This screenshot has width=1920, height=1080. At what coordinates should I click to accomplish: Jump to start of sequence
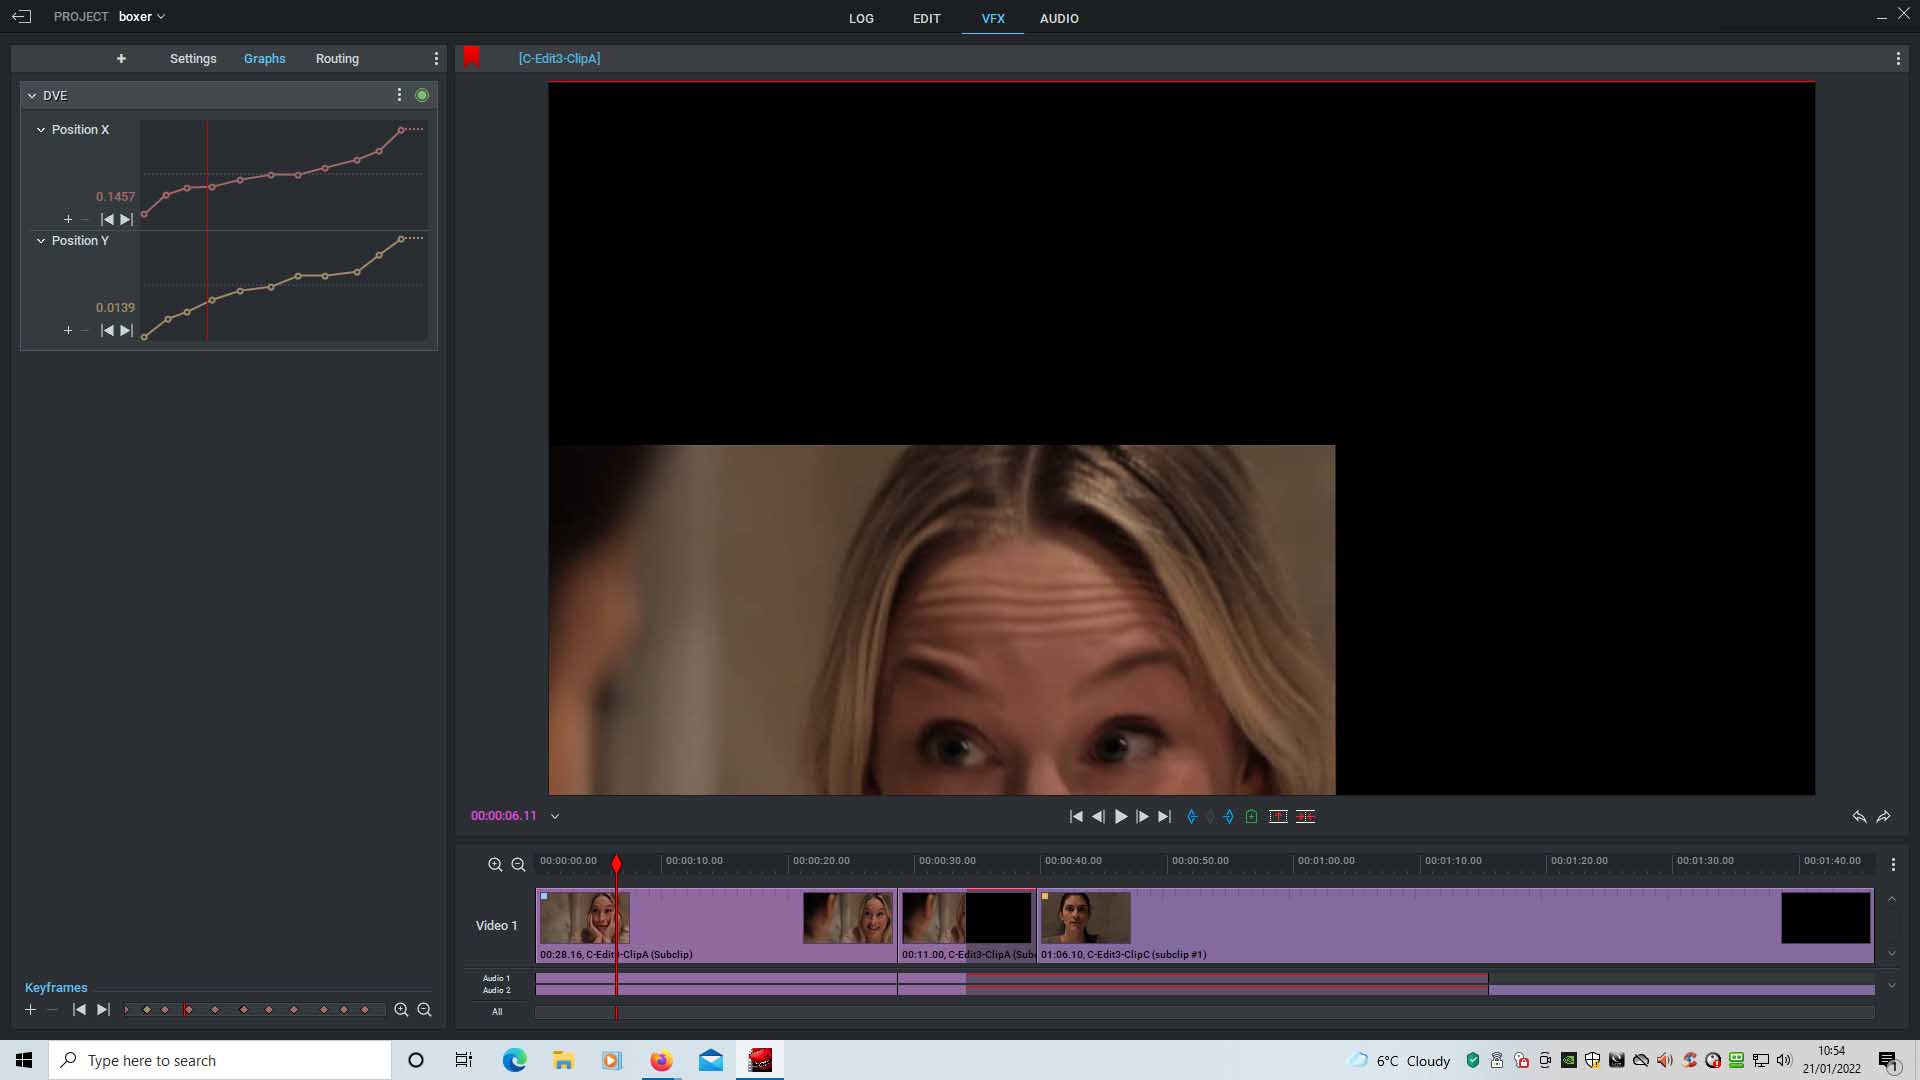[x=1076, y=817]
